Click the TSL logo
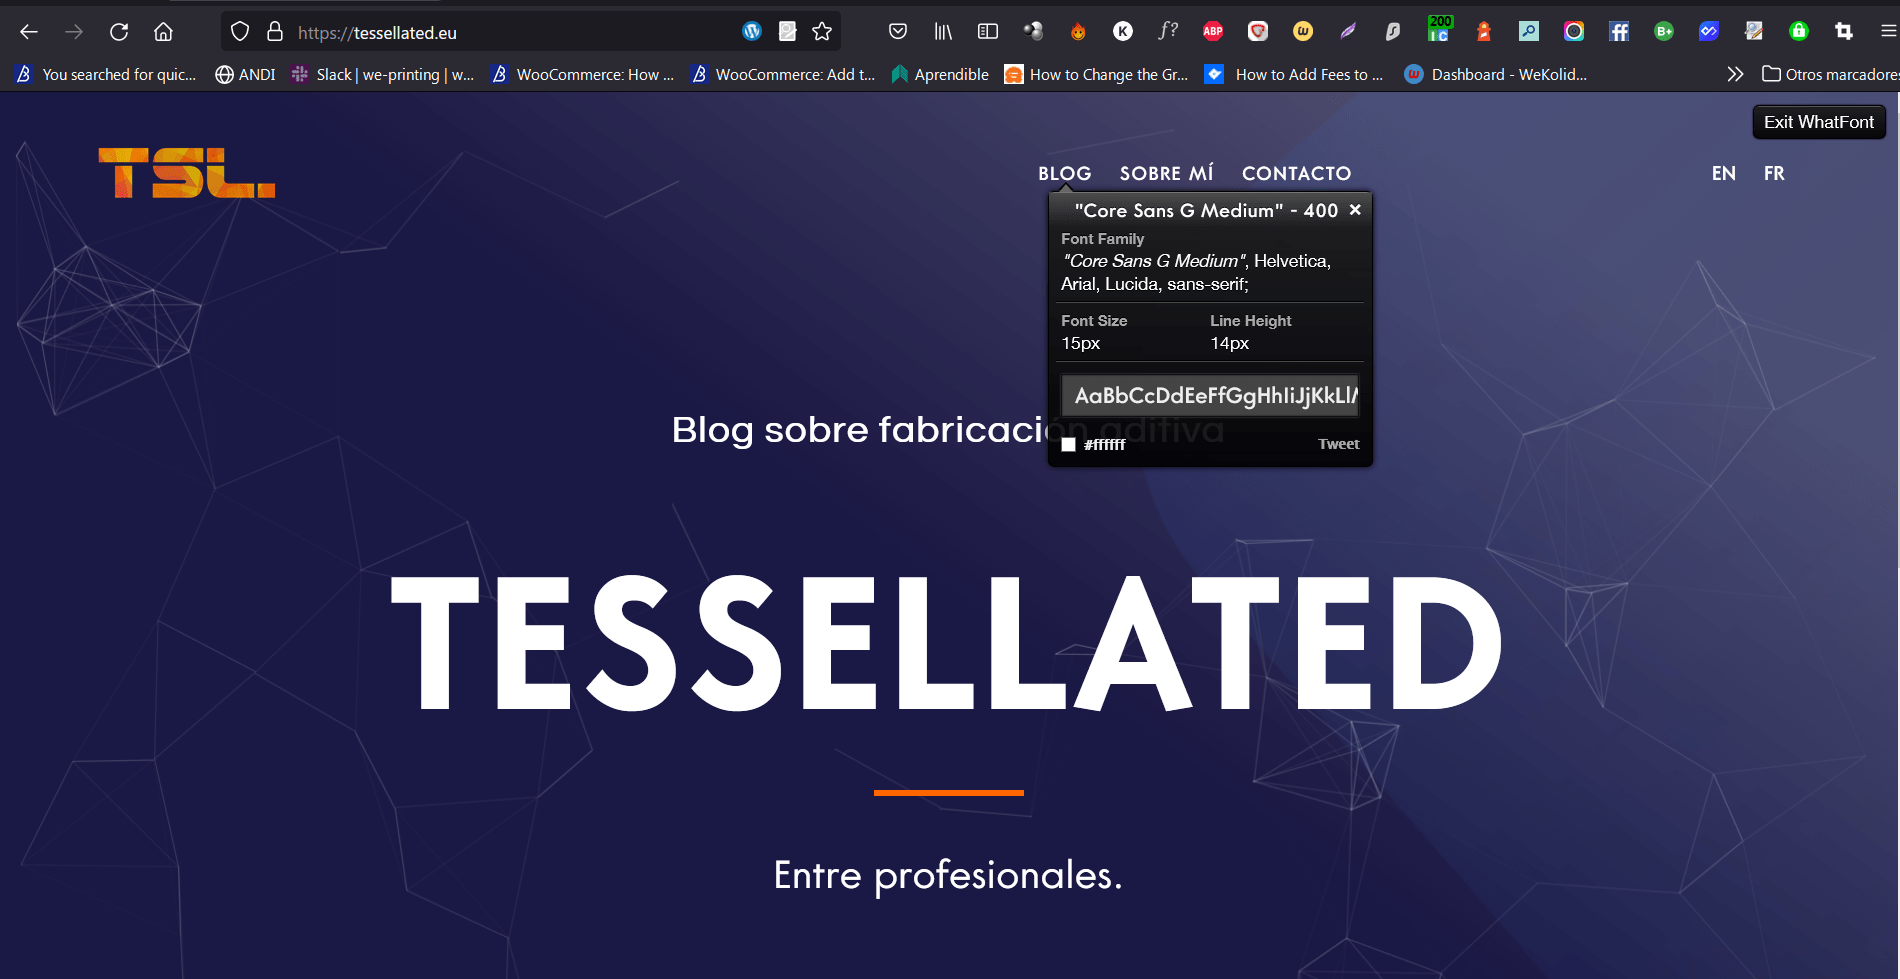 [187, 173]
